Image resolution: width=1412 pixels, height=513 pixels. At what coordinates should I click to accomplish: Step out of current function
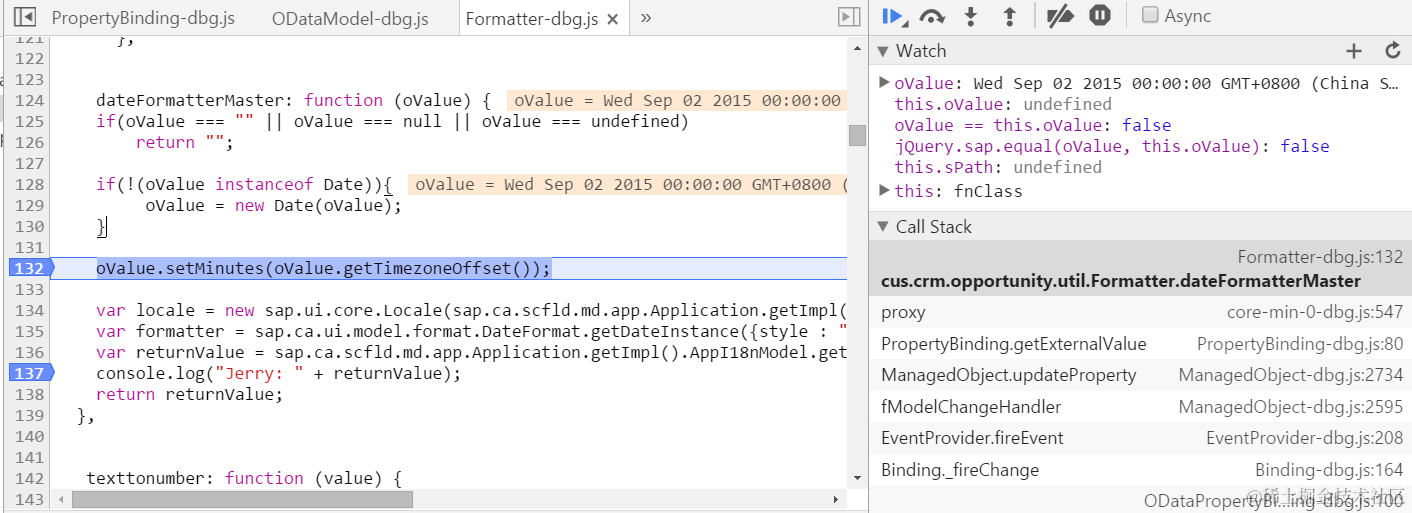(1009, 15)
